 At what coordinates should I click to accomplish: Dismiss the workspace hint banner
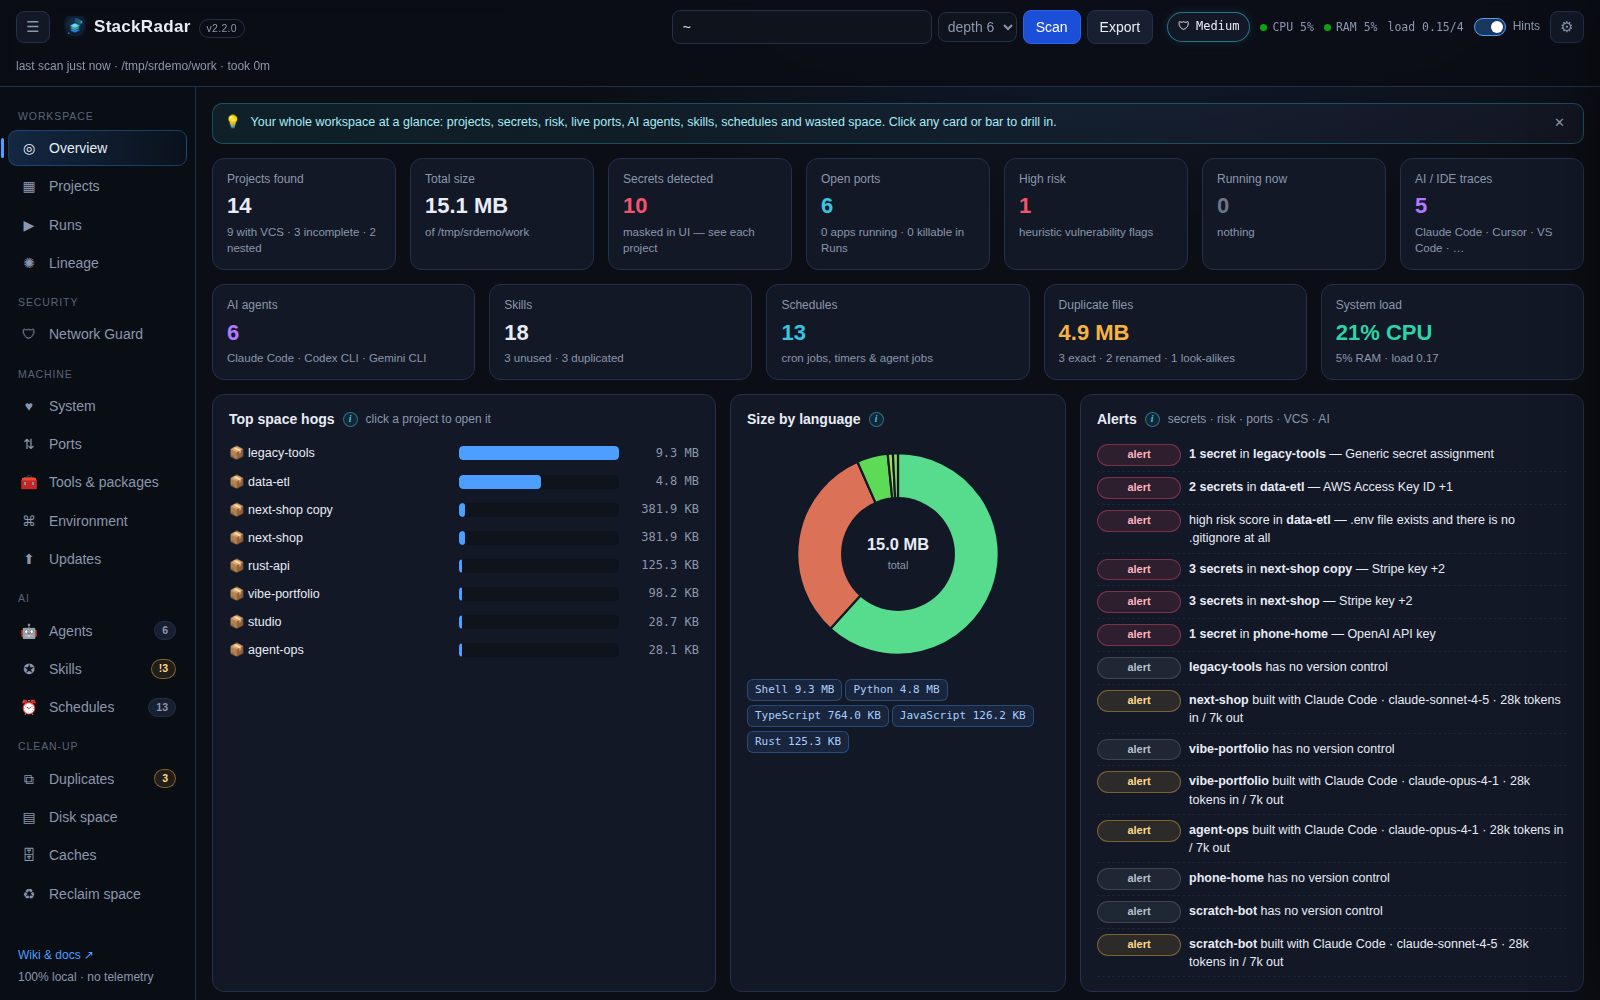click(1559, 122)
